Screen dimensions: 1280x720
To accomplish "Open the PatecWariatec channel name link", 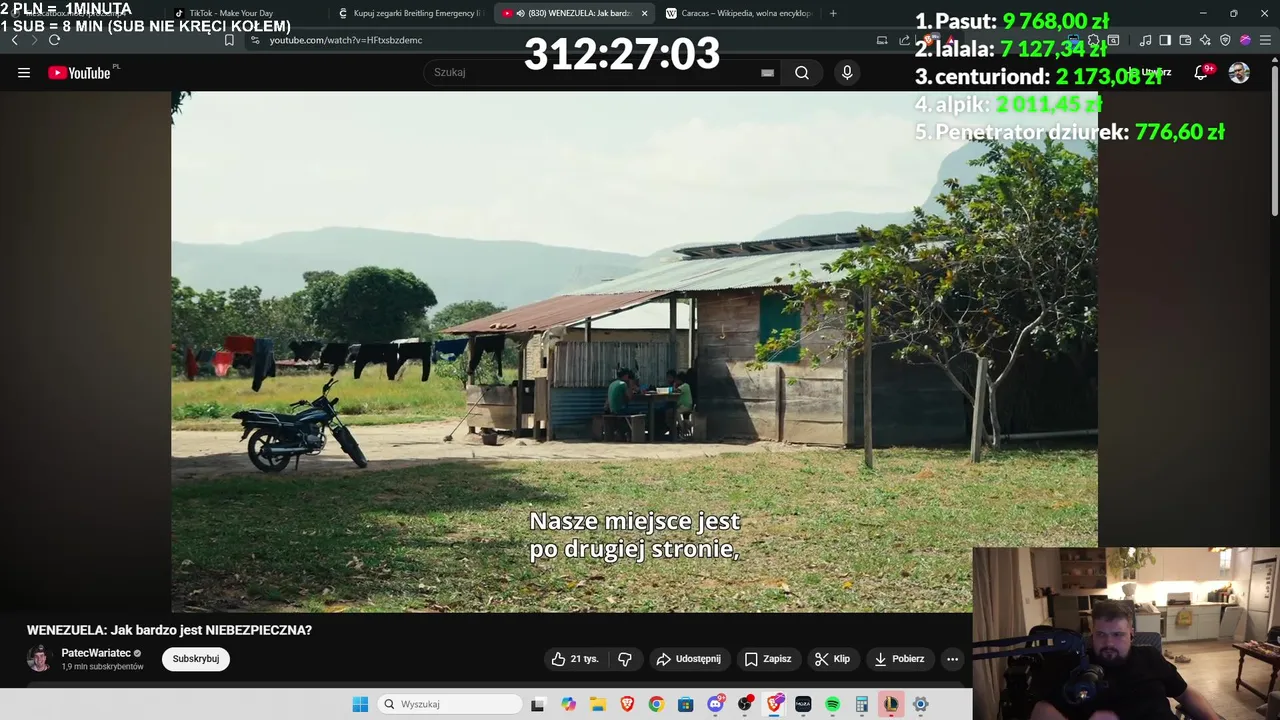I will (x=96, y=653).
